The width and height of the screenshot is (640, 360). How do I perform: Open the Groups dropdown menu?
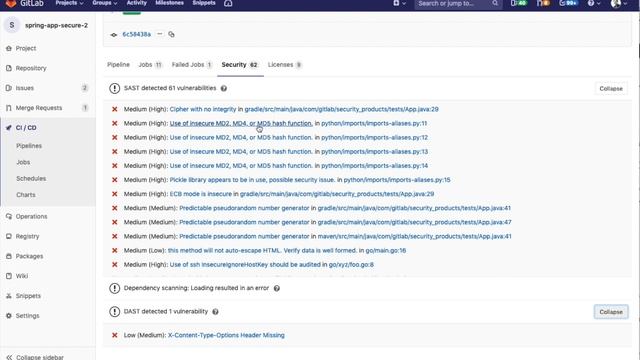pos(104,3)
